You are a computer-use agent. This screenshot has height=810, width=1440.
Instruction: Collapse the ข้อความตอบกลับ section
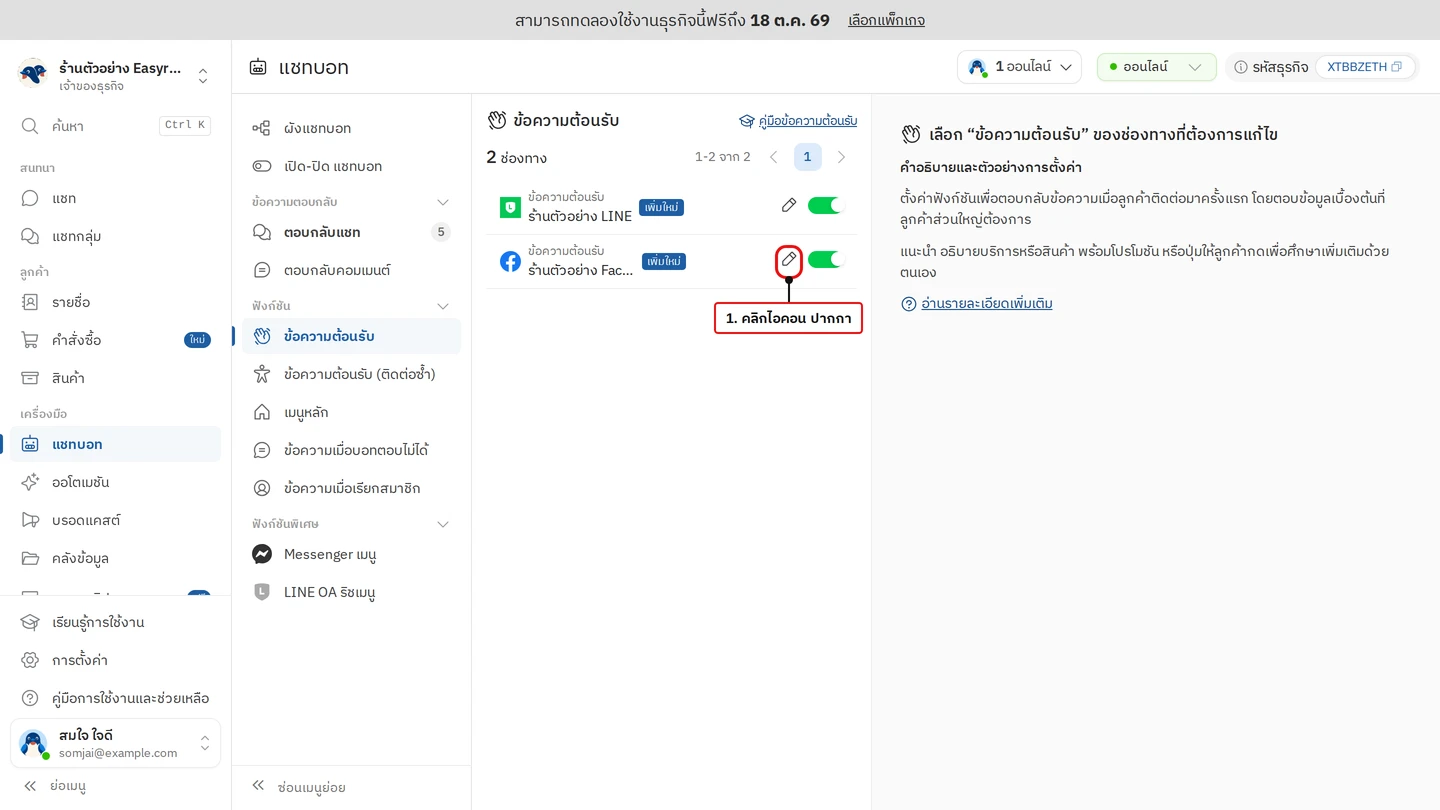[x=443, y=202]
